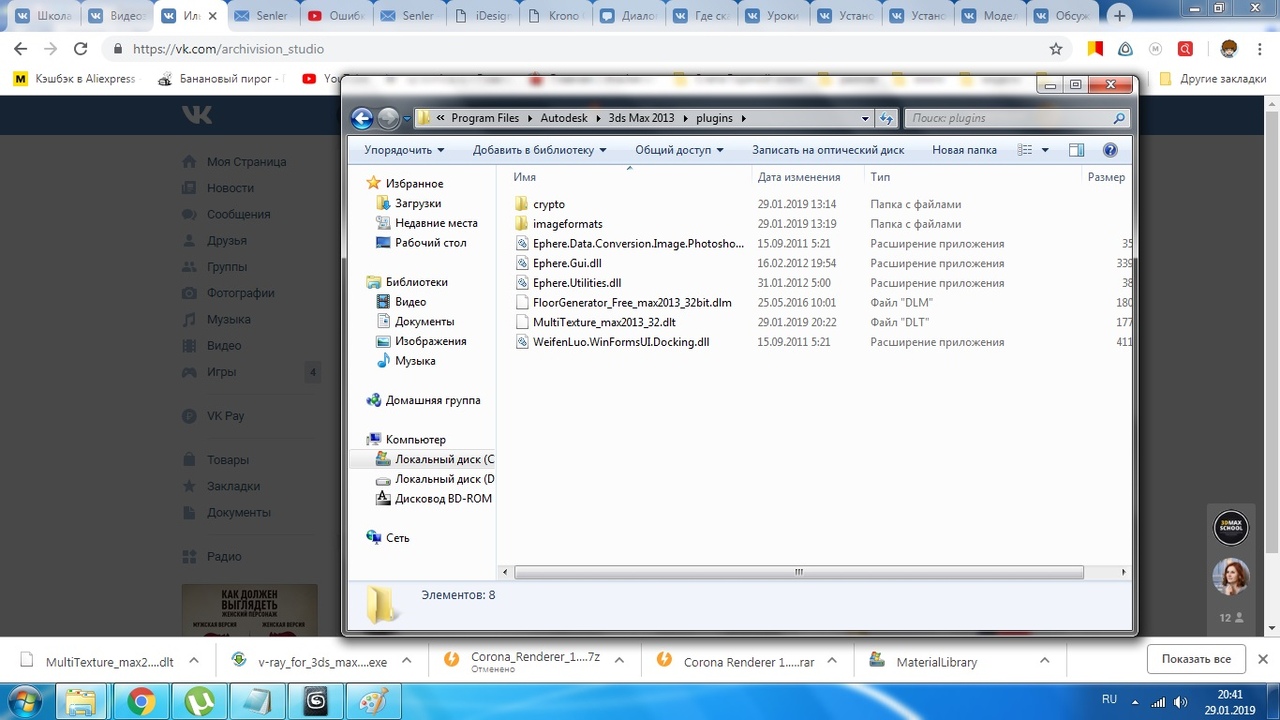The image size is (1280, 720).
Task: Open Сообщения in VK sidebar
Action: 238,214
